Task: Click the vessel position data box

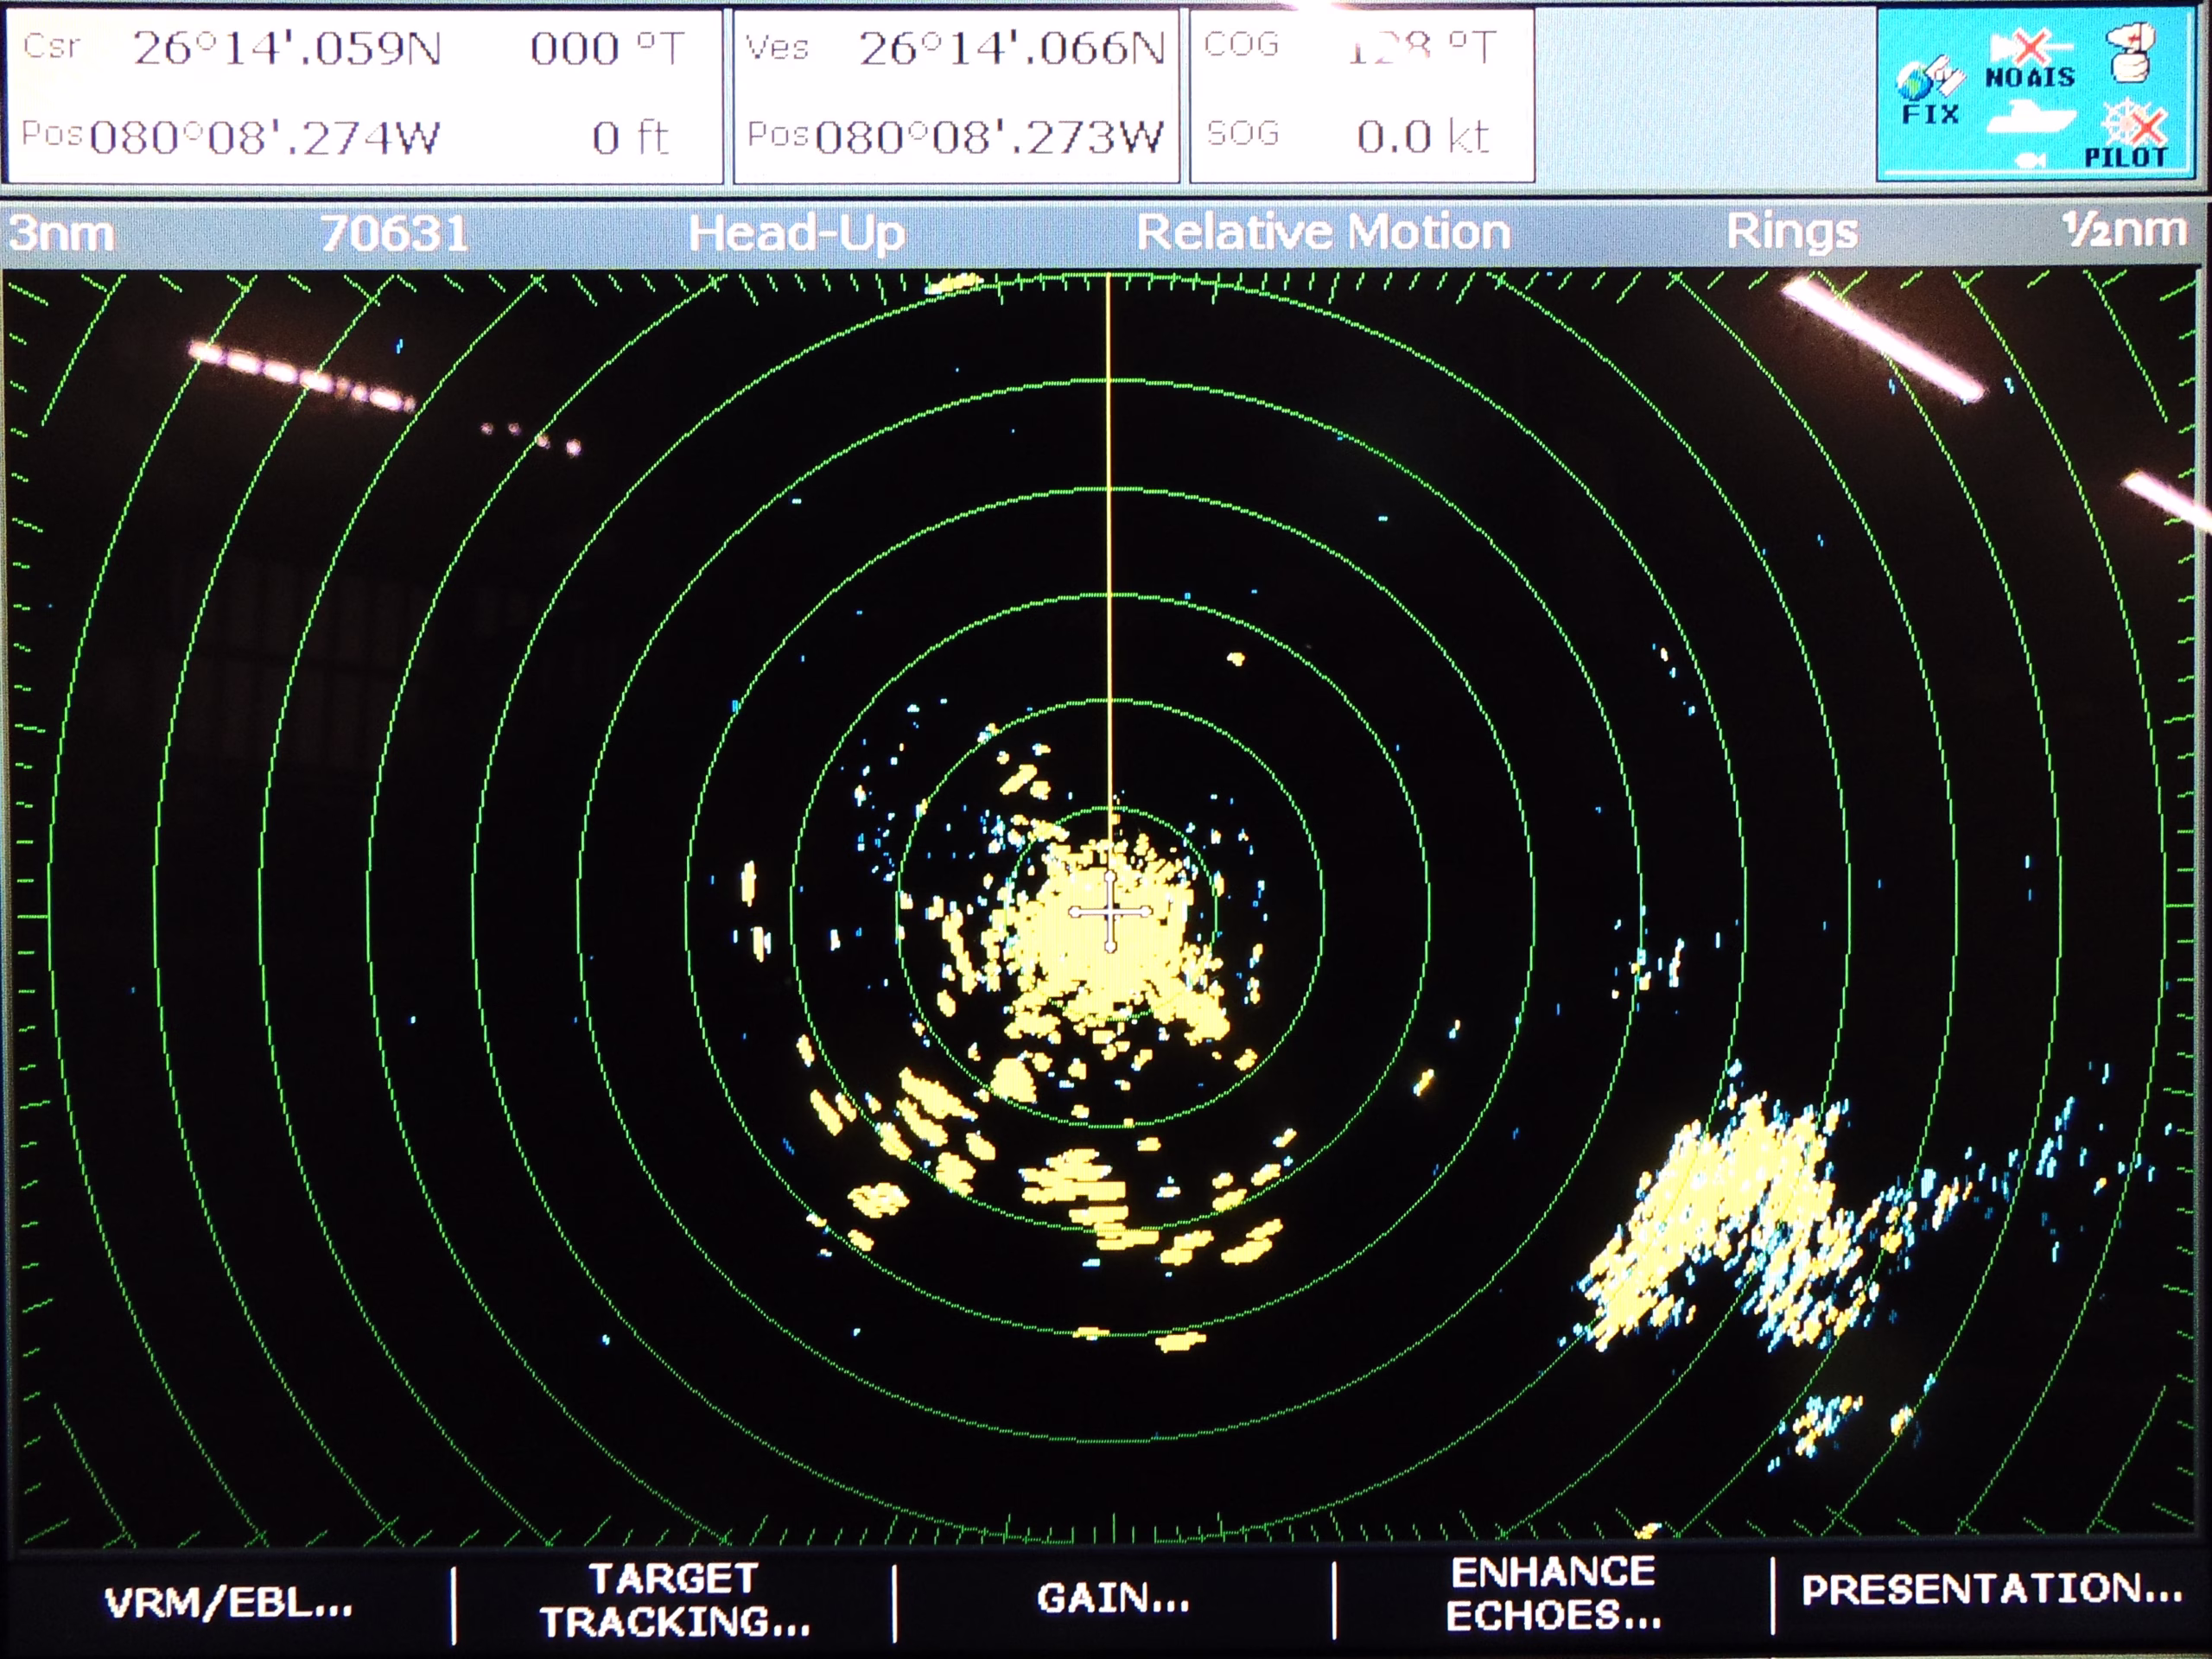Action: (956, 94)
